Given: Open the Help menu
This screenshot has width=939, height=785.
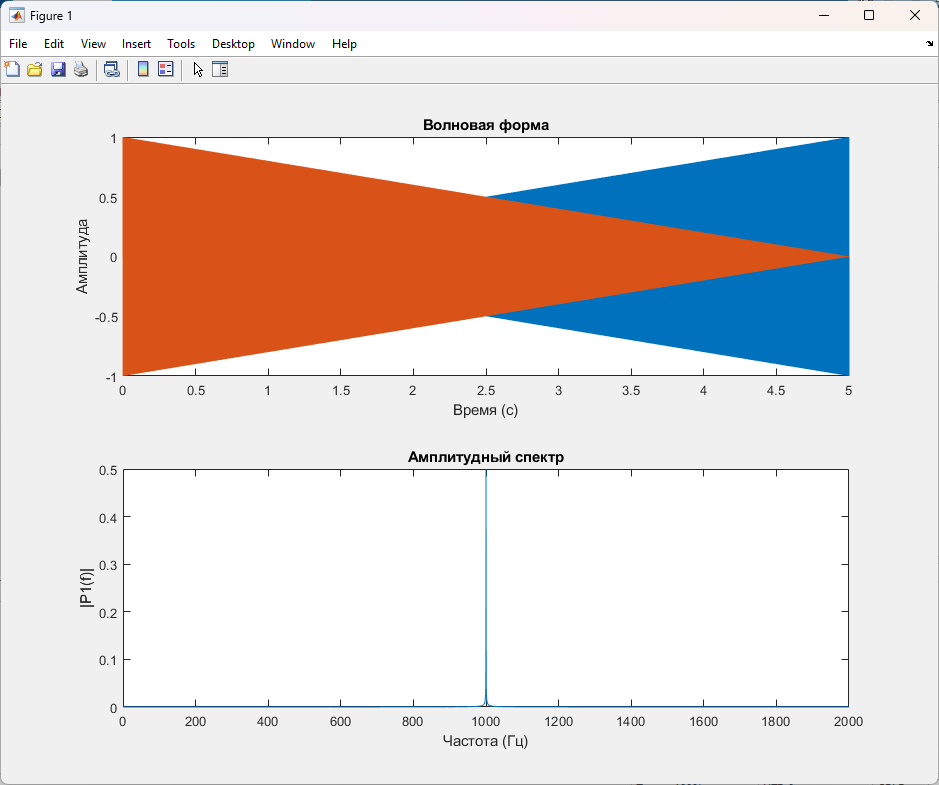Looking at the screenshot, I should pyautogui.click(x=344, y=44).
